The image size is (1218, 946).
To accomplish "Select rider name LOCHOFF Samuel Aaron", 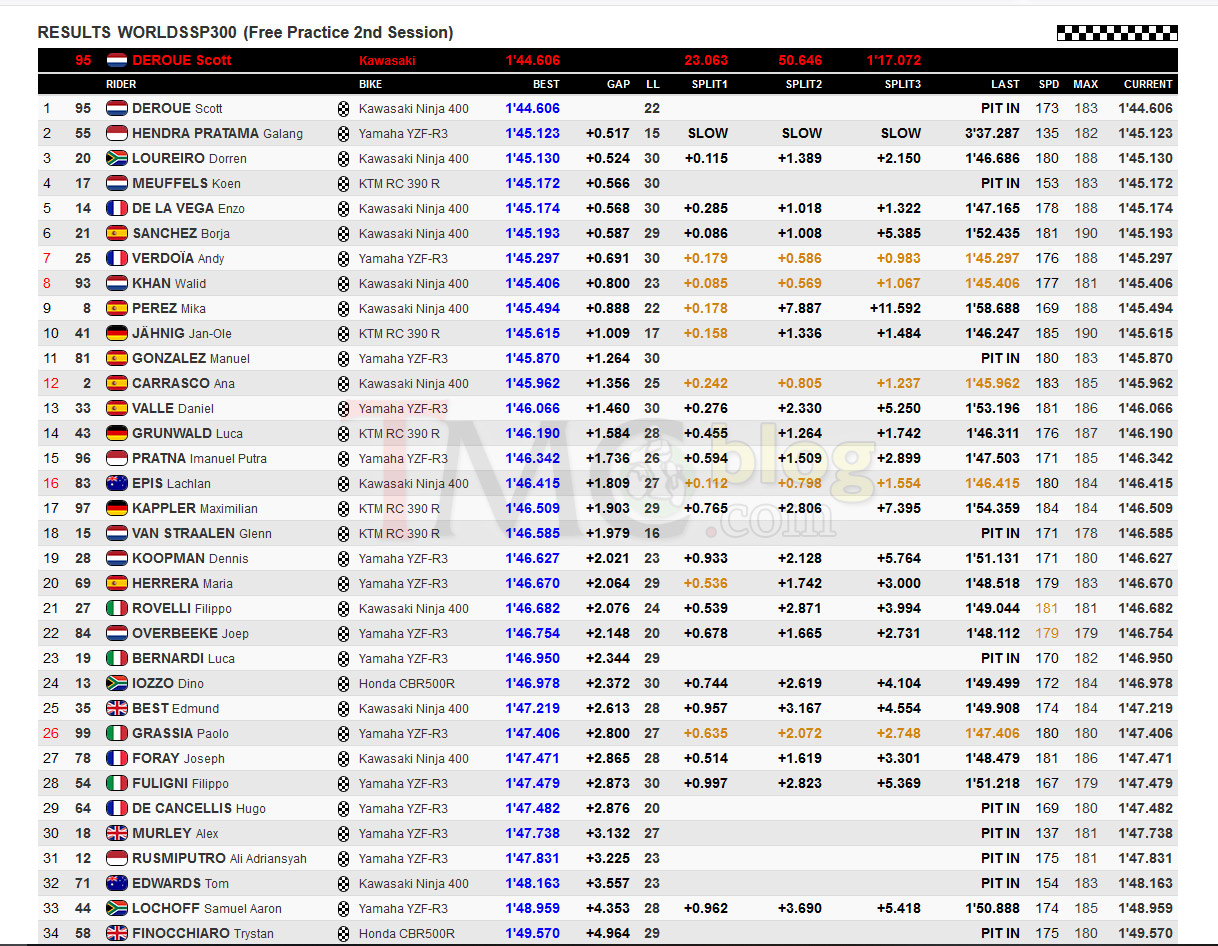I will [207, 908].
